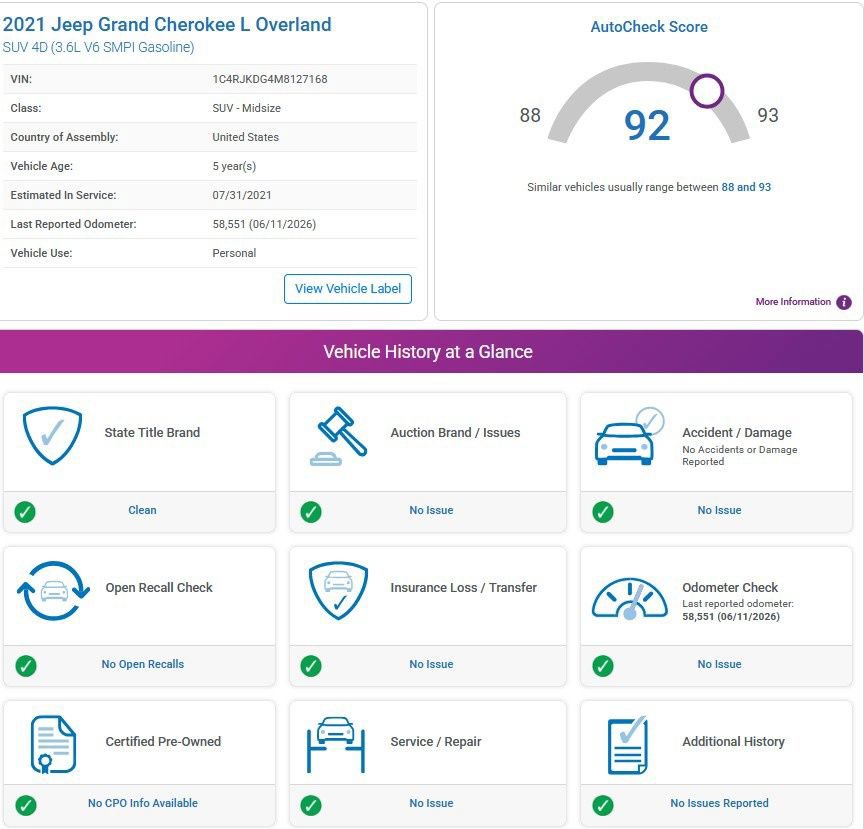Screen dimensions: 864x829
Task: Open the View Vehicle Label button
Action: pos(348,289)
